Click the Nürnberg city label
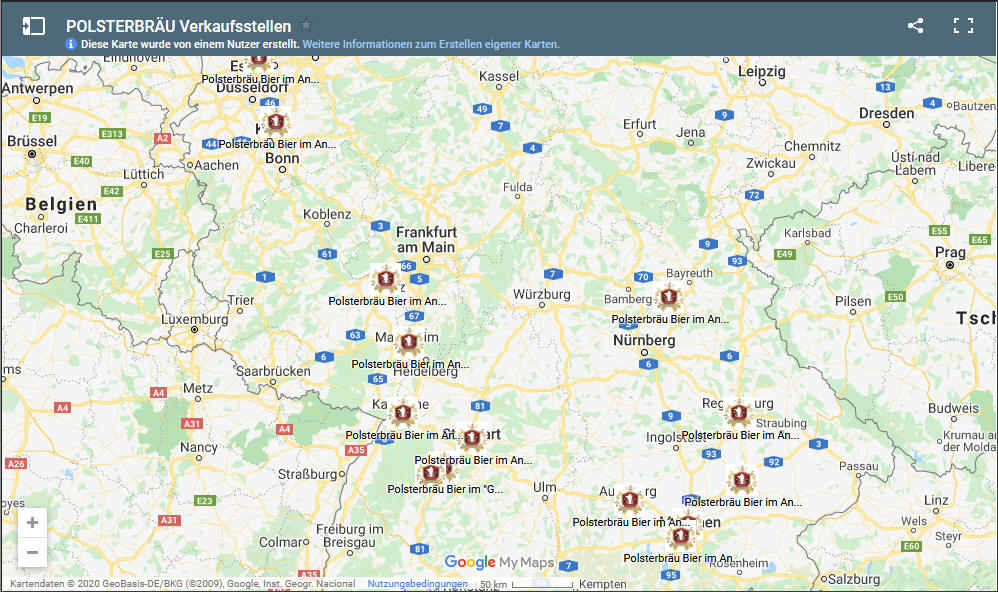The image size is (998, 592). pos(644,340)
